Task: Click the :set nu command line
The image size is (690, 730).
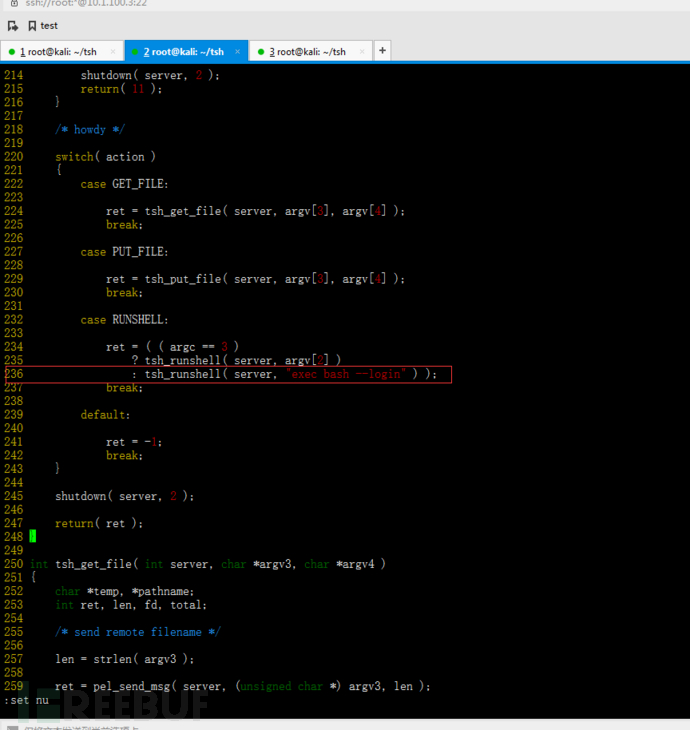Action: pos(26,700)
